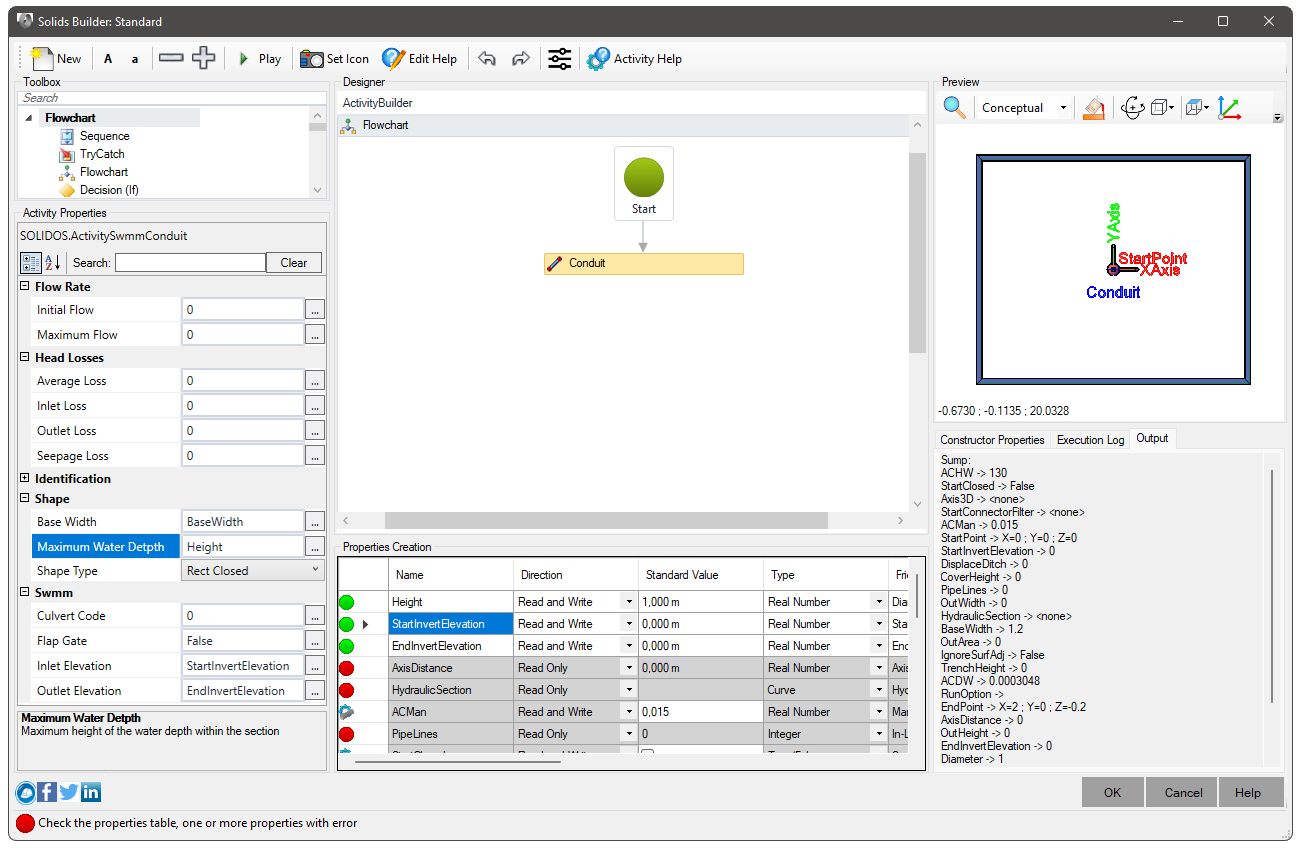
Task: Click the round blue logo icon beside Facebook
Action: [26, 793]
